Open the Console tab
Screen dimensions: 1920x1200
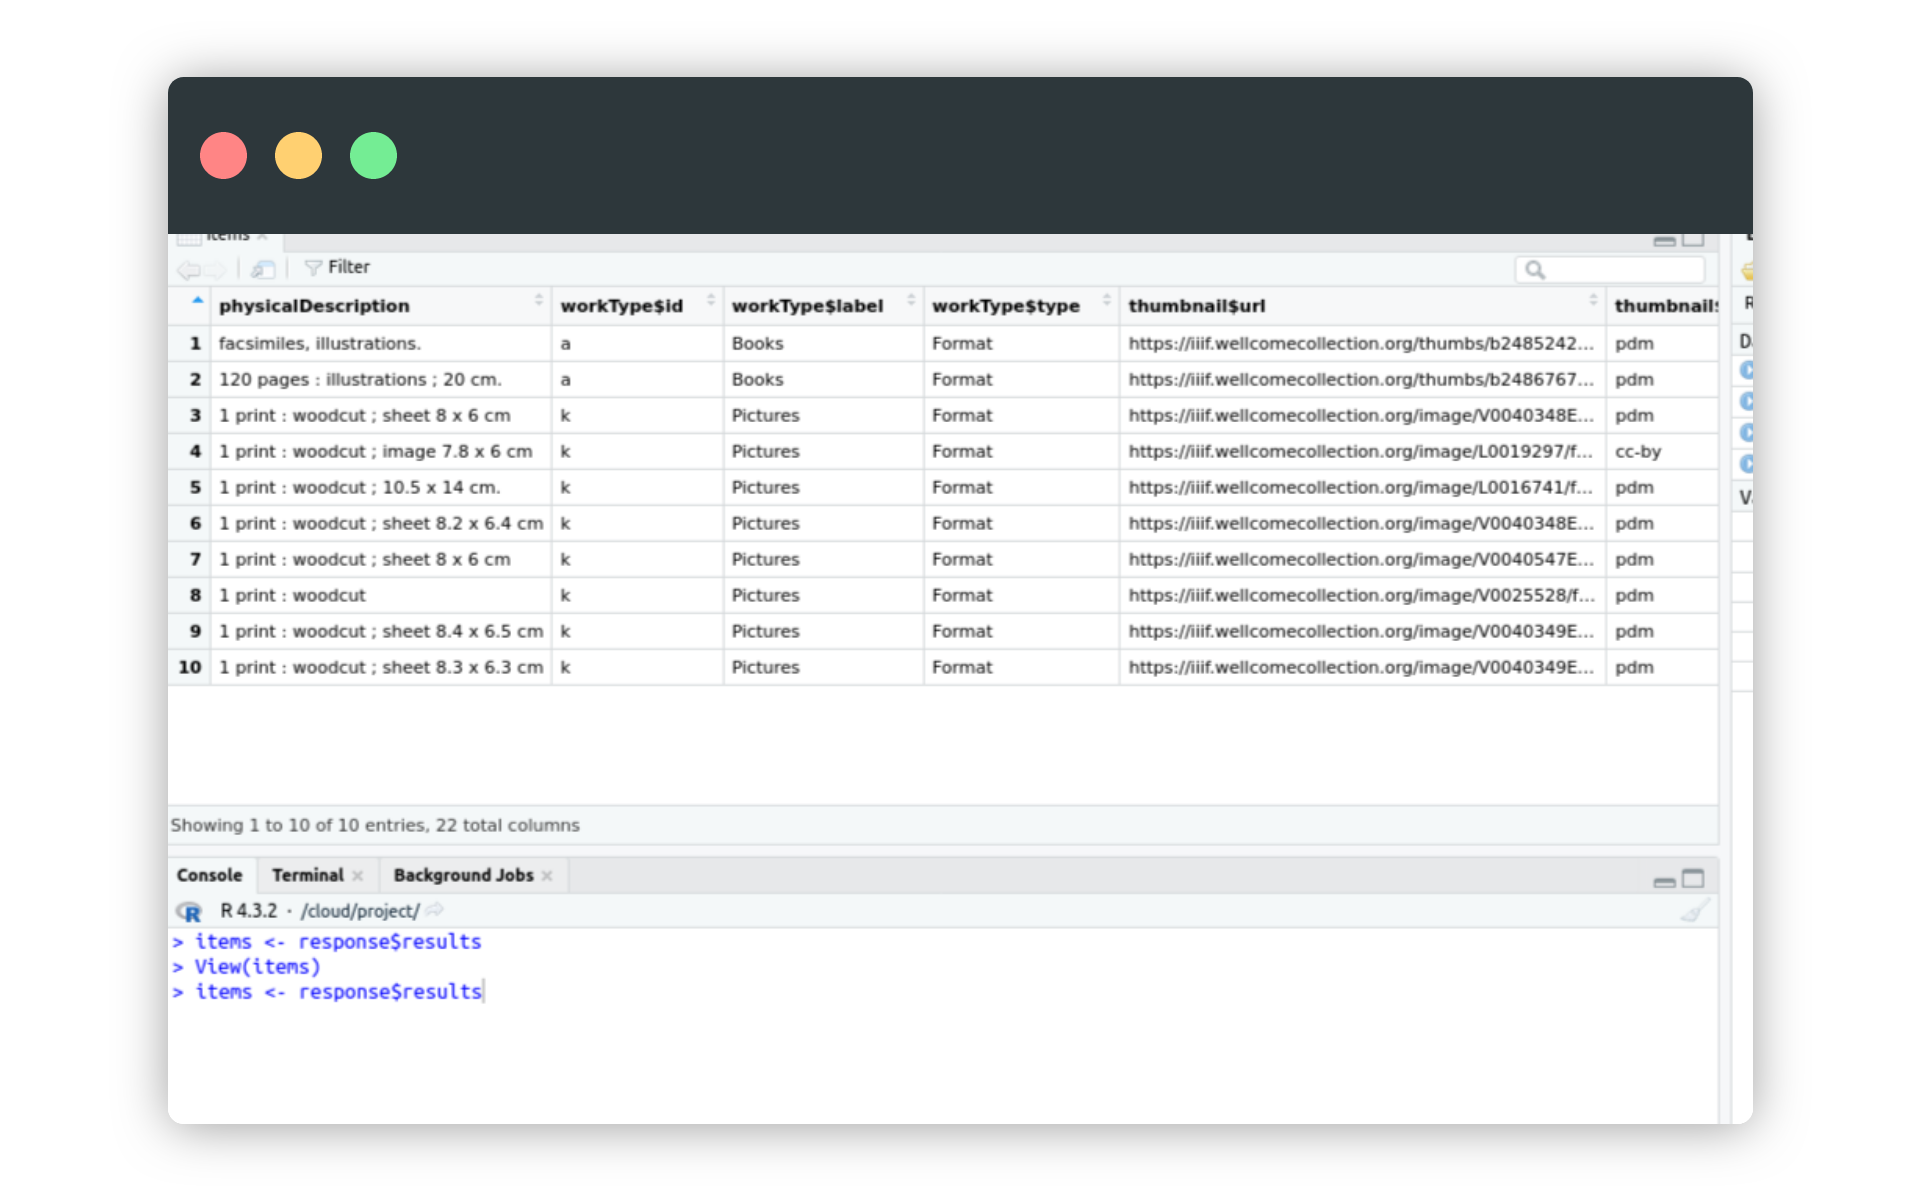[x=209, y=875]
